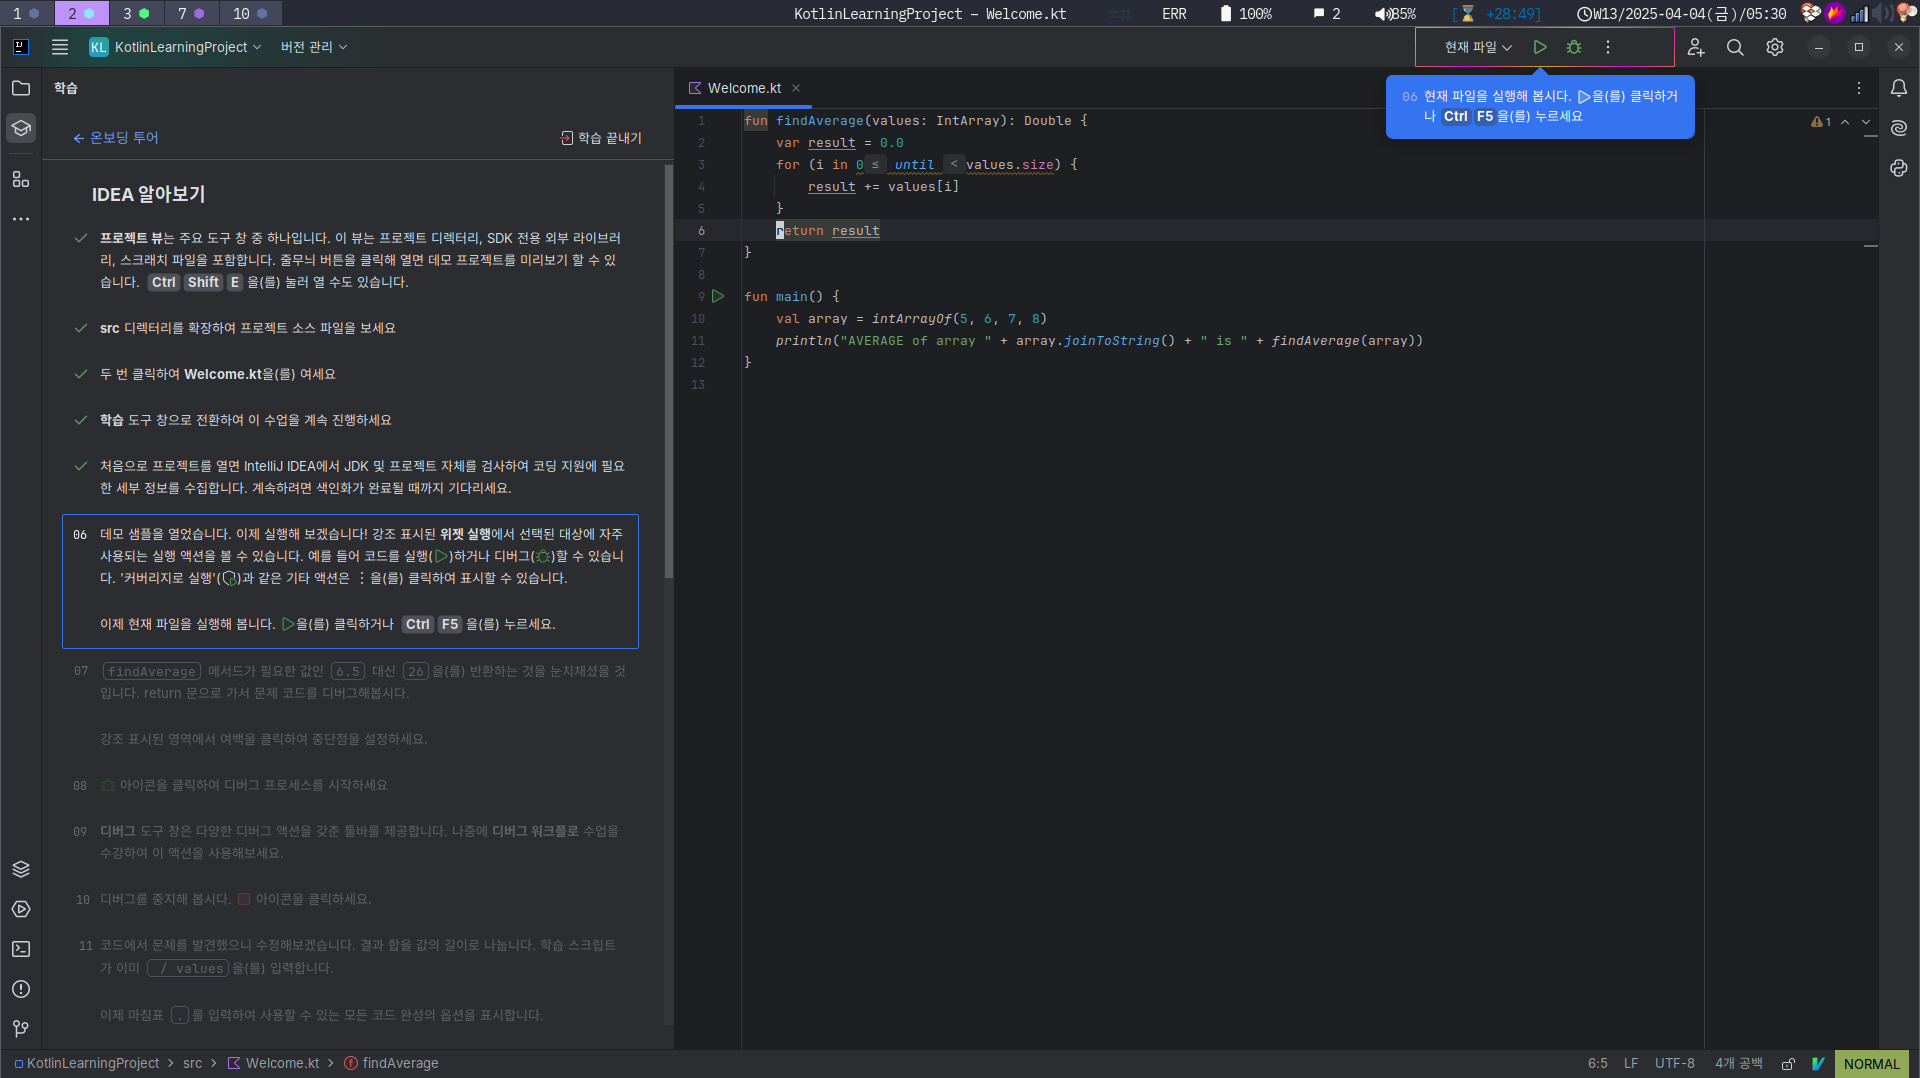Click the IdeaVim icon in status bar

coord(1818,1064)
